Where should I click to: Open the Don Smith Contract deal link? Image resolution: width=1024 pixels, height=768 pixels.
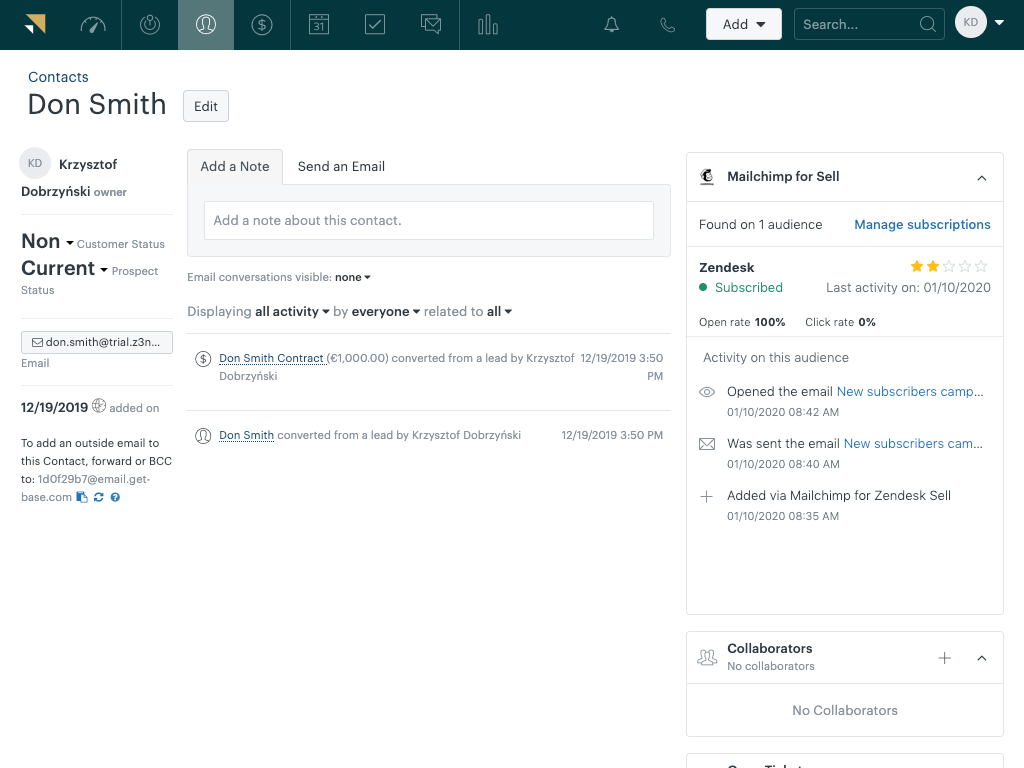coord(271,357)
